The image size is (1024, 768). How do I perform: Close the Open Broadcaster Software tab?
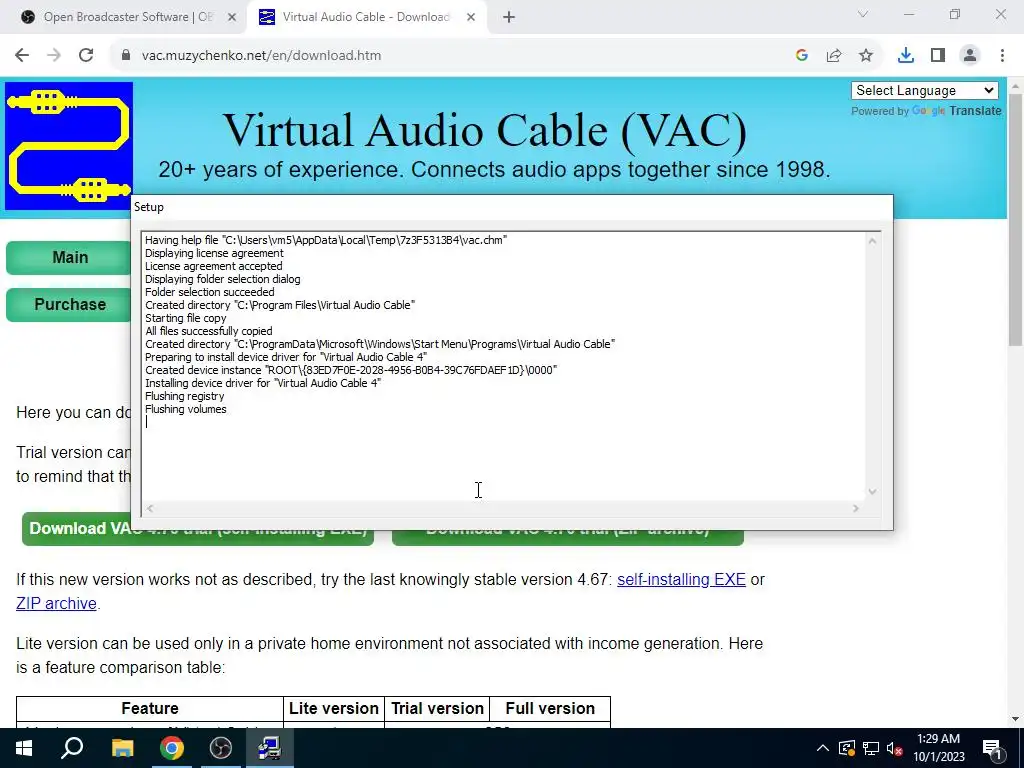coord(232,18)
